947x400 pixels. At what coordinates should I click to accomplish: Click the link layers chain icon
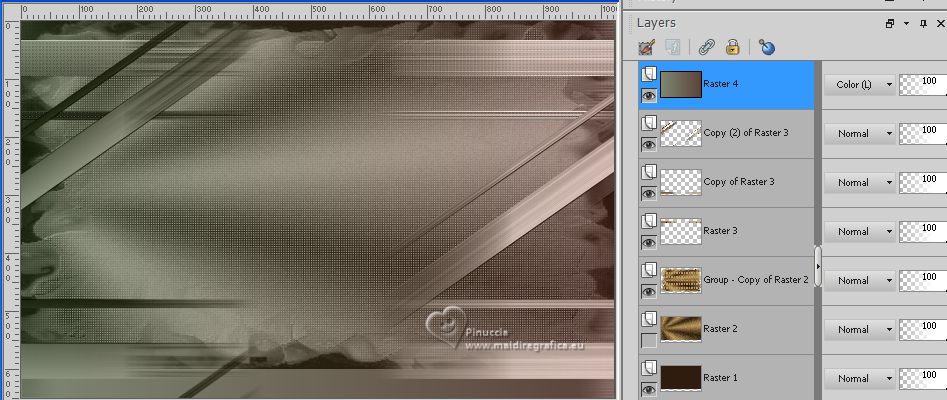(x=705, y=47)
